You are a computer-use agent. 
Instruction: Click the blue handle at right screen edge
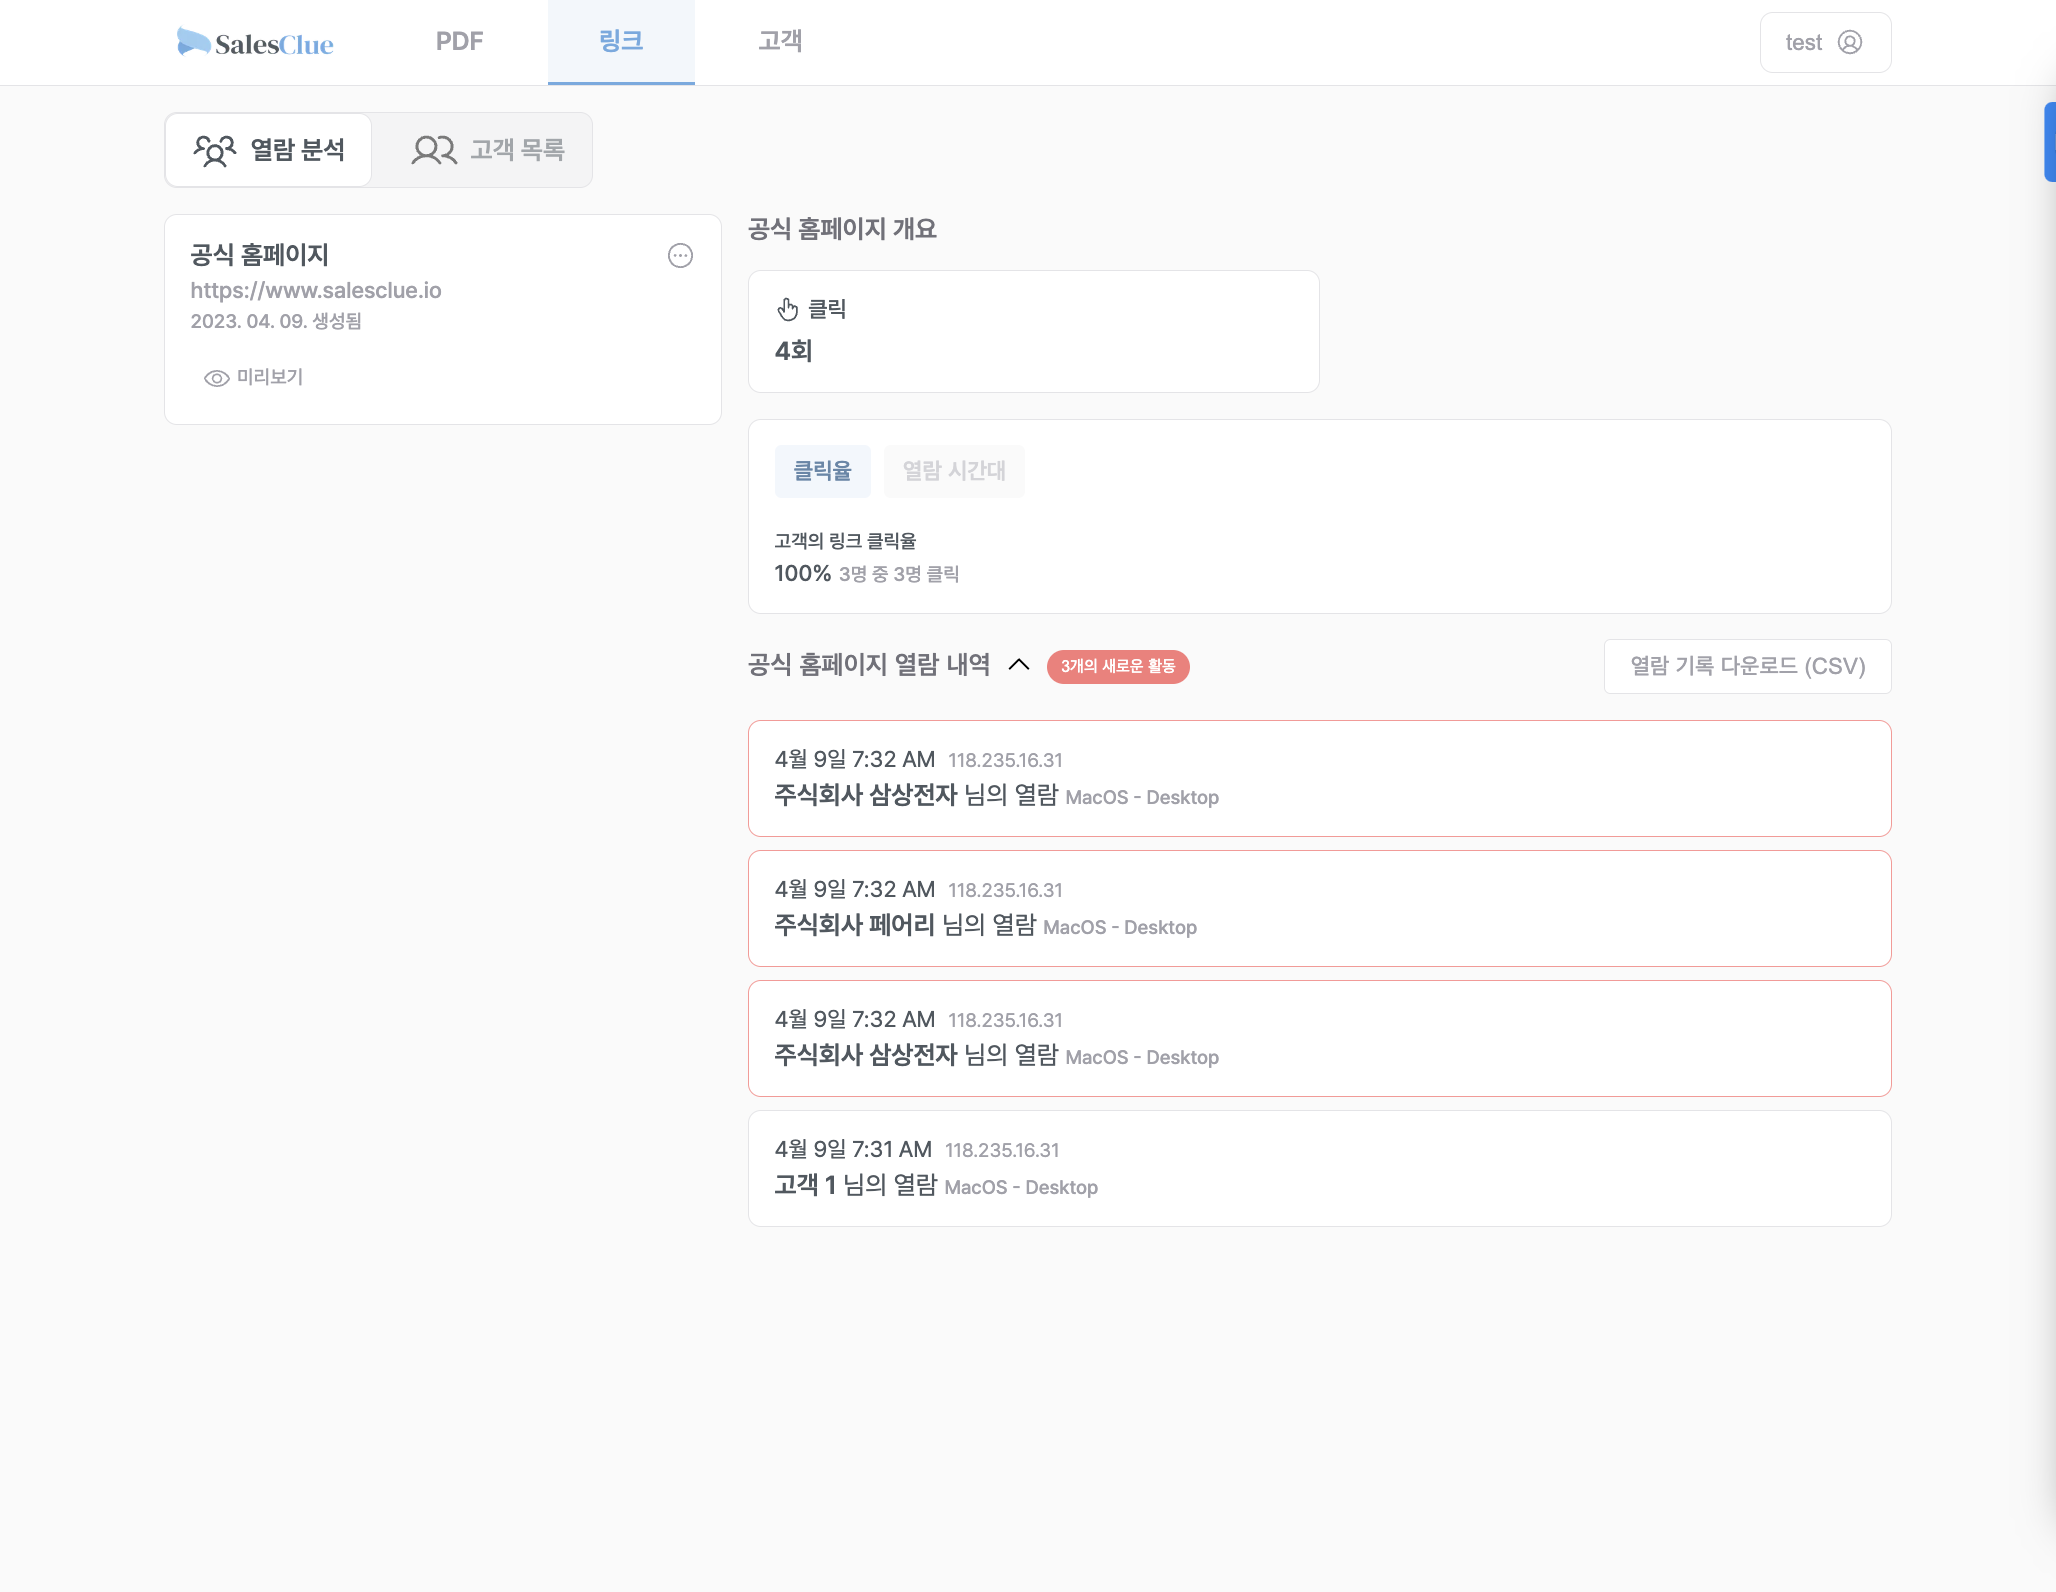[2049, 141]
